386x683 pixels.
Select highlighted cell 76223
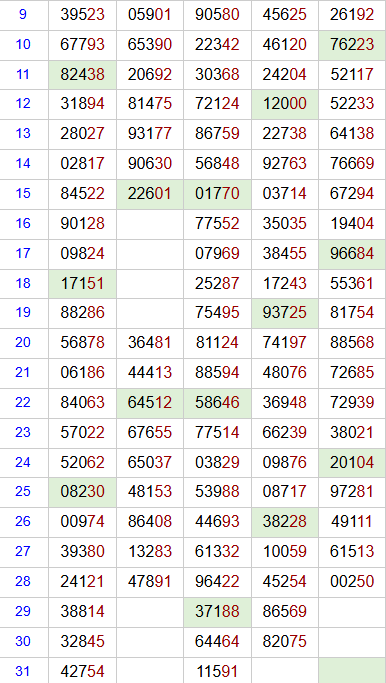click(352, 44)
